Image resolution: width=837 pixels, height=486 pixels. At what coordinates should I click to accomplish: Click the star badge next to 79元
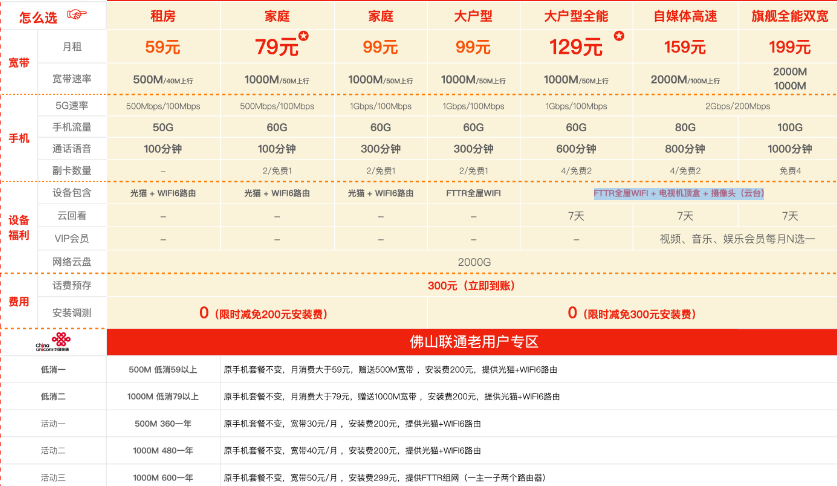[304, 37]
